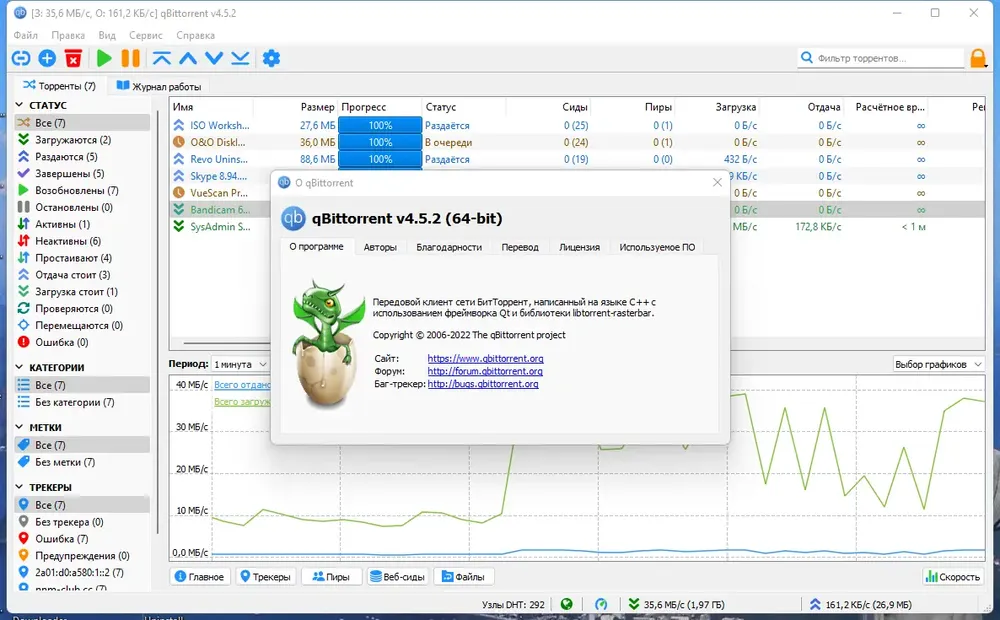Open http://bugs.qbittorrent.org link
1000x620 pixels.
tap(483, 384)
